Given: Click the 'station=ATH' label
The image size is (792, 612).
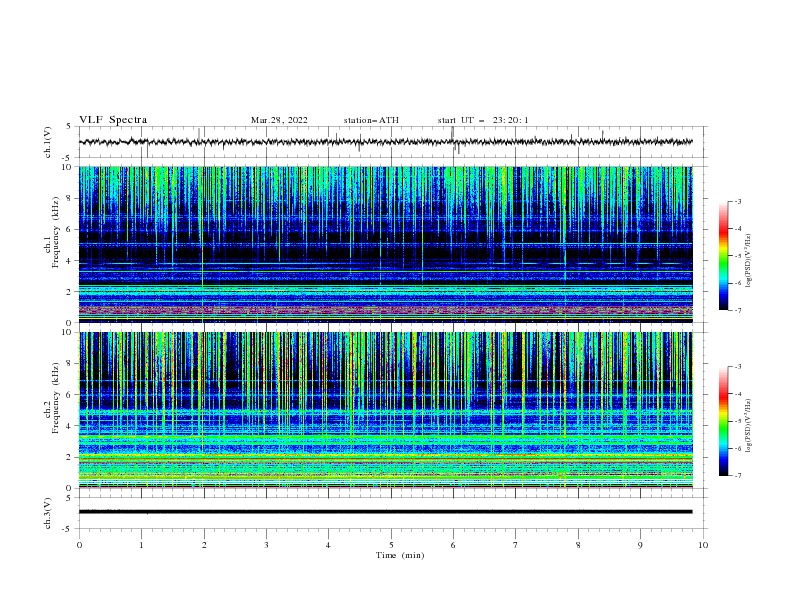Looking at the screenshot, I should pos(371,120).
